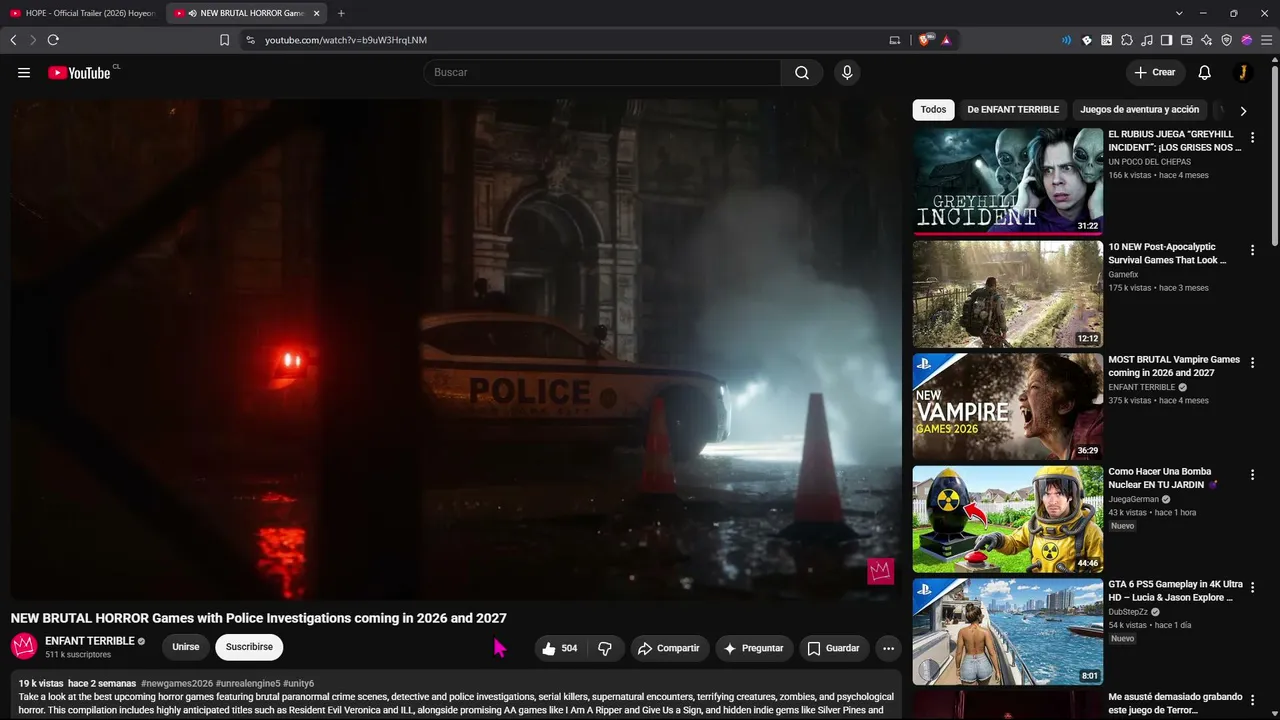Reload the current page

click(x=53, y=40)
